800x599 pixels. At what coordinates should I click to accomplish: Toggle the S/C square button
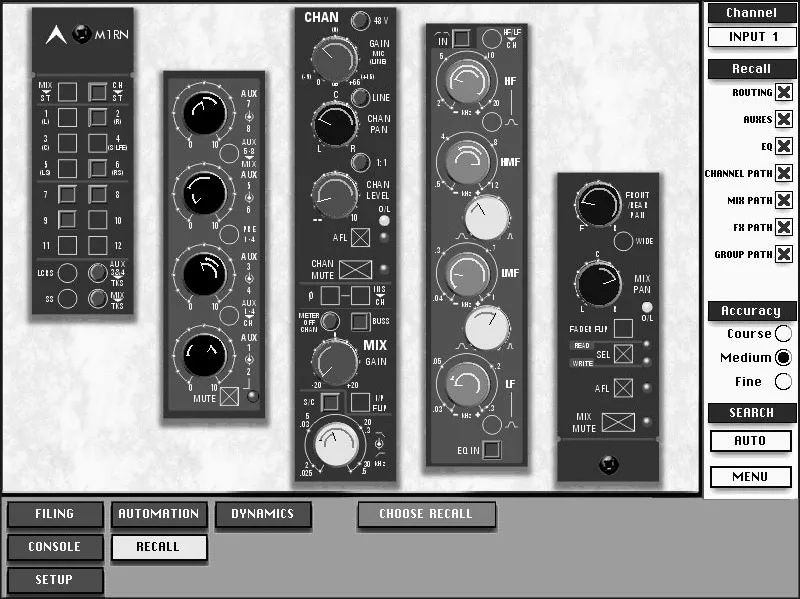click(x=330, y=402)
